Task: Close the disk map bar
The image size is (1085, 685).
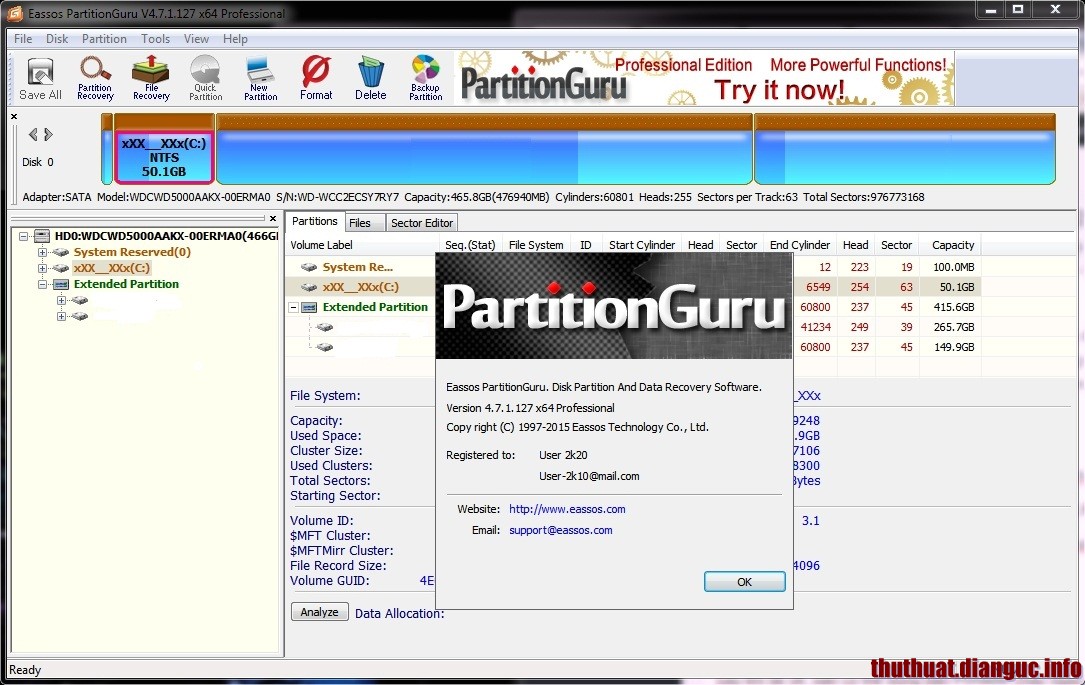Action: pyautogui.click(x=14, y=116)
